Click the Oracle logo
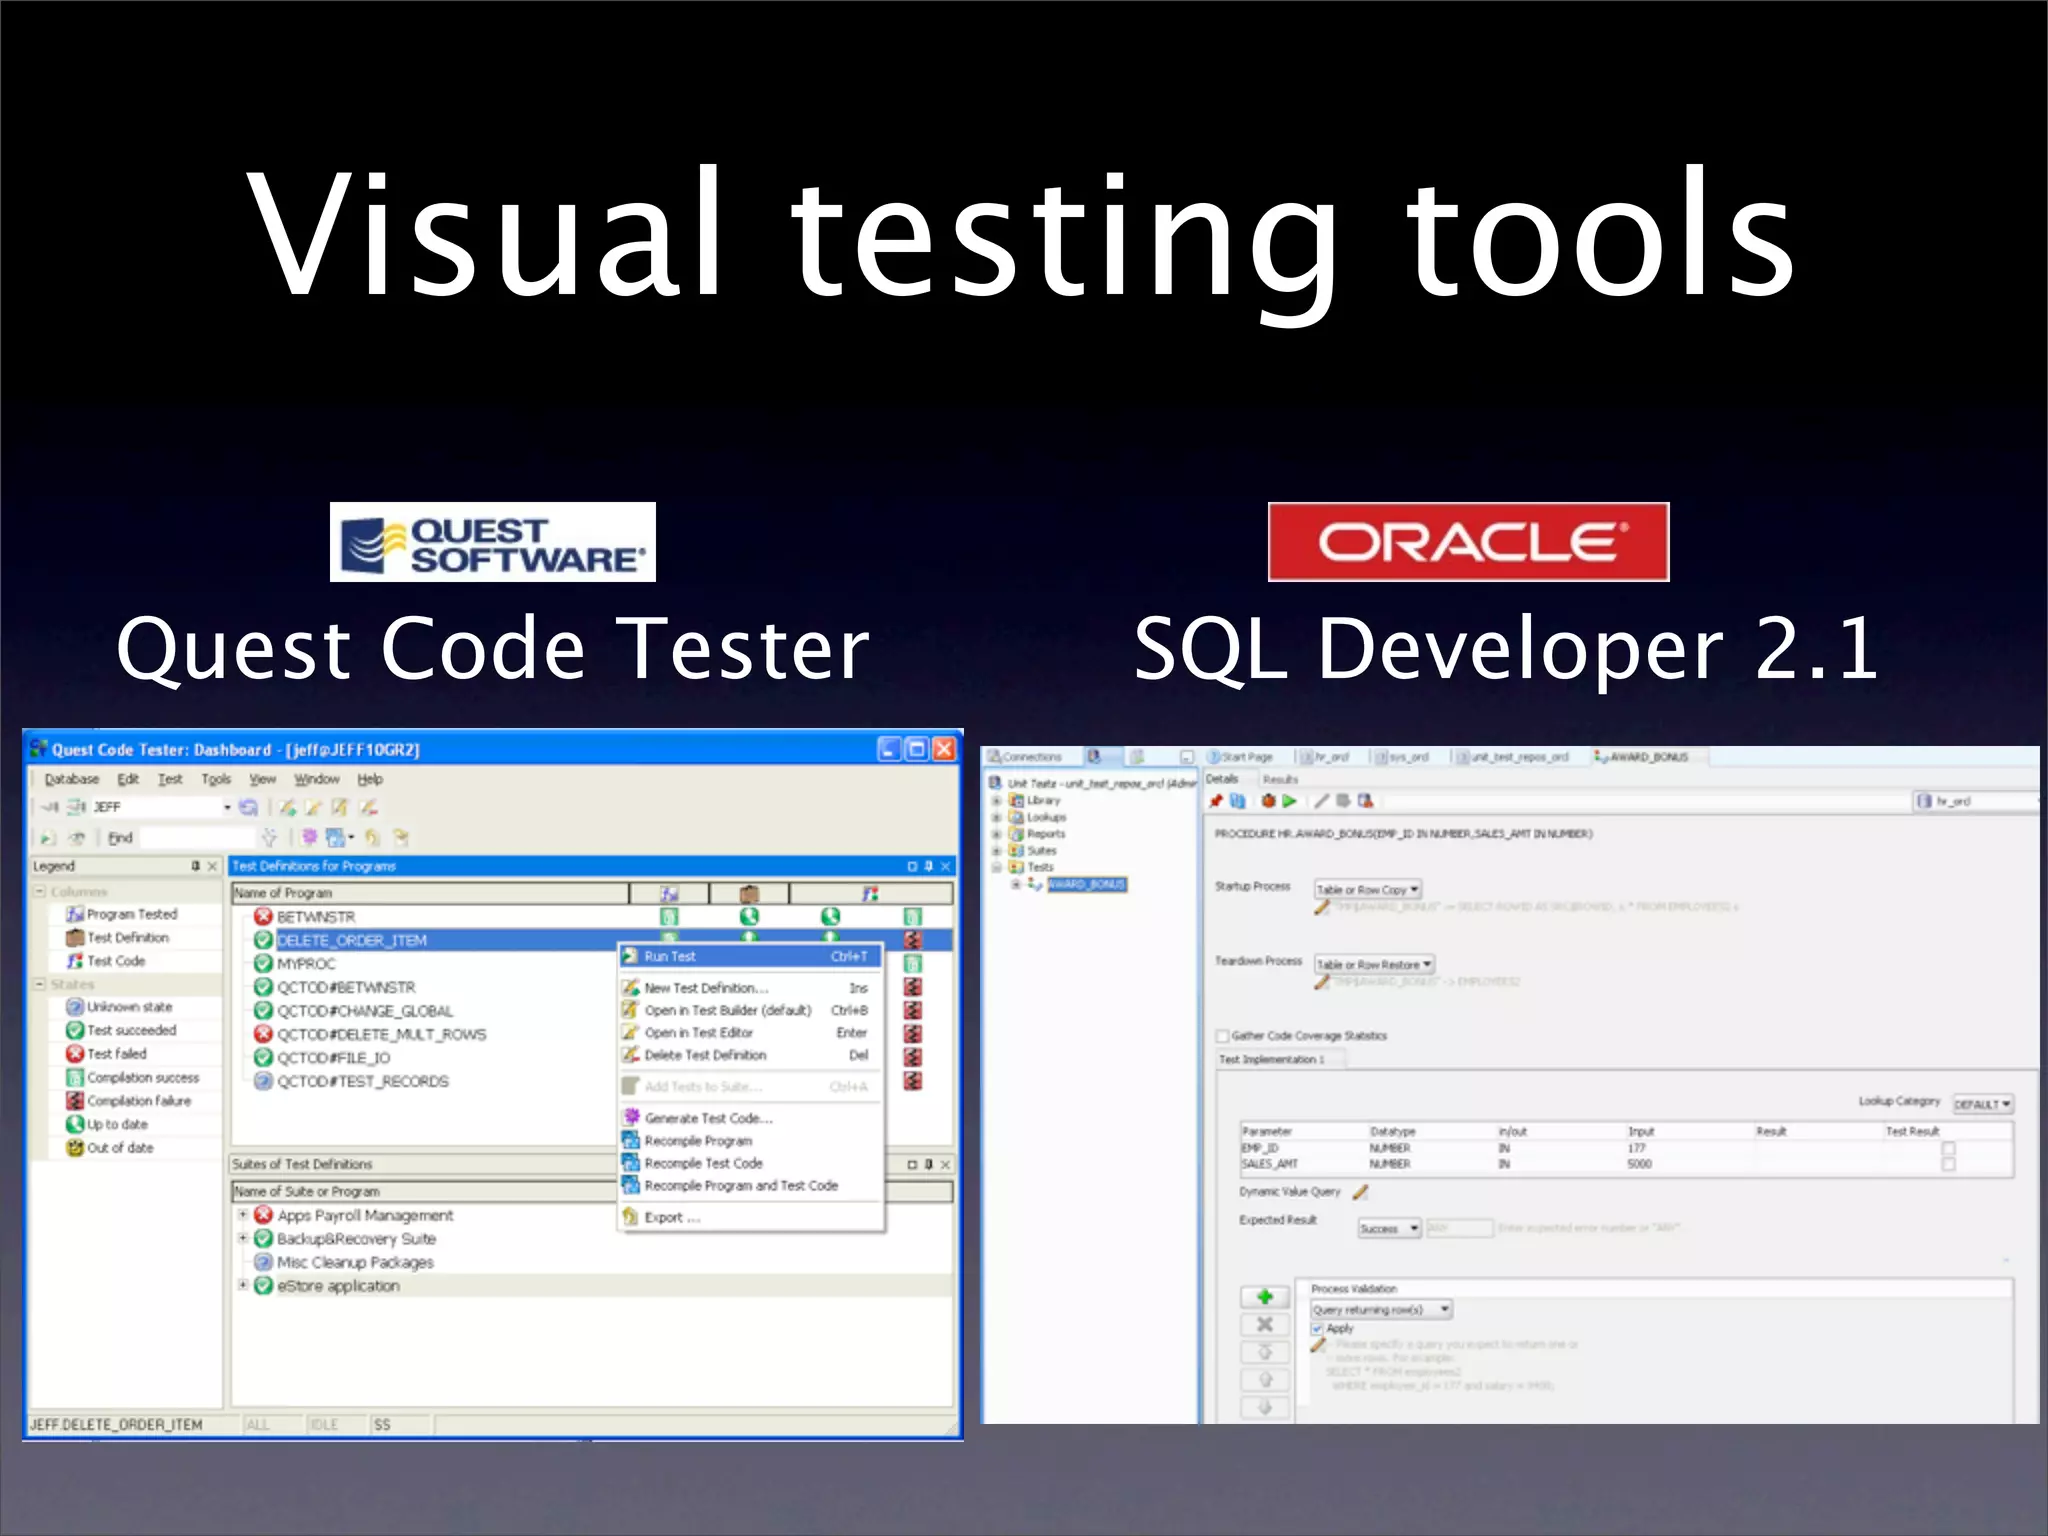 click(1468, 542)
